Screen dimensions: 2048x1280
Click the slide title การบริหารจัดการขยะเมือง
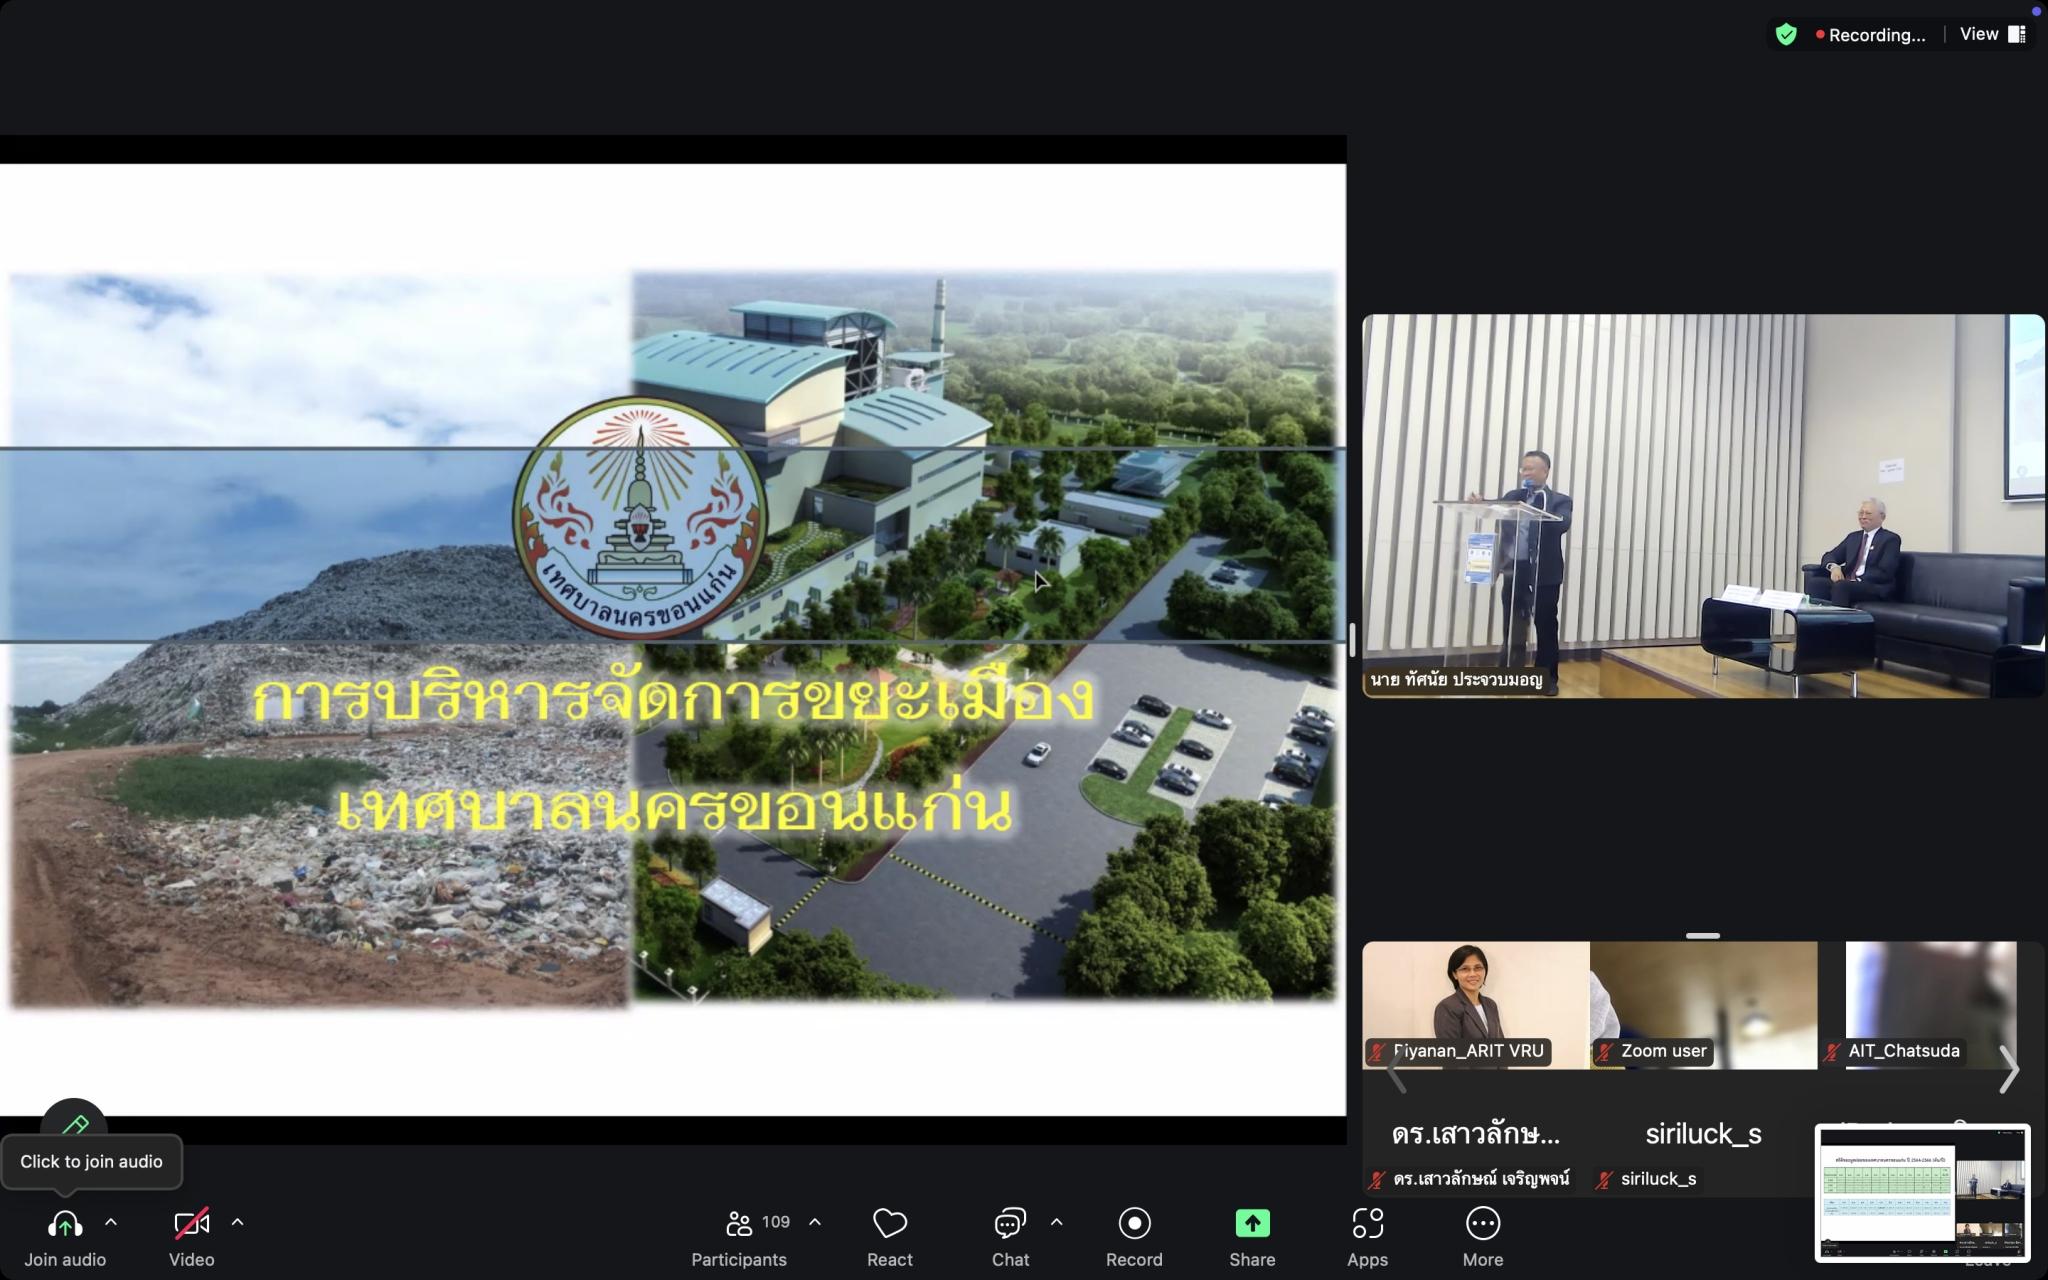pos(673,697)
